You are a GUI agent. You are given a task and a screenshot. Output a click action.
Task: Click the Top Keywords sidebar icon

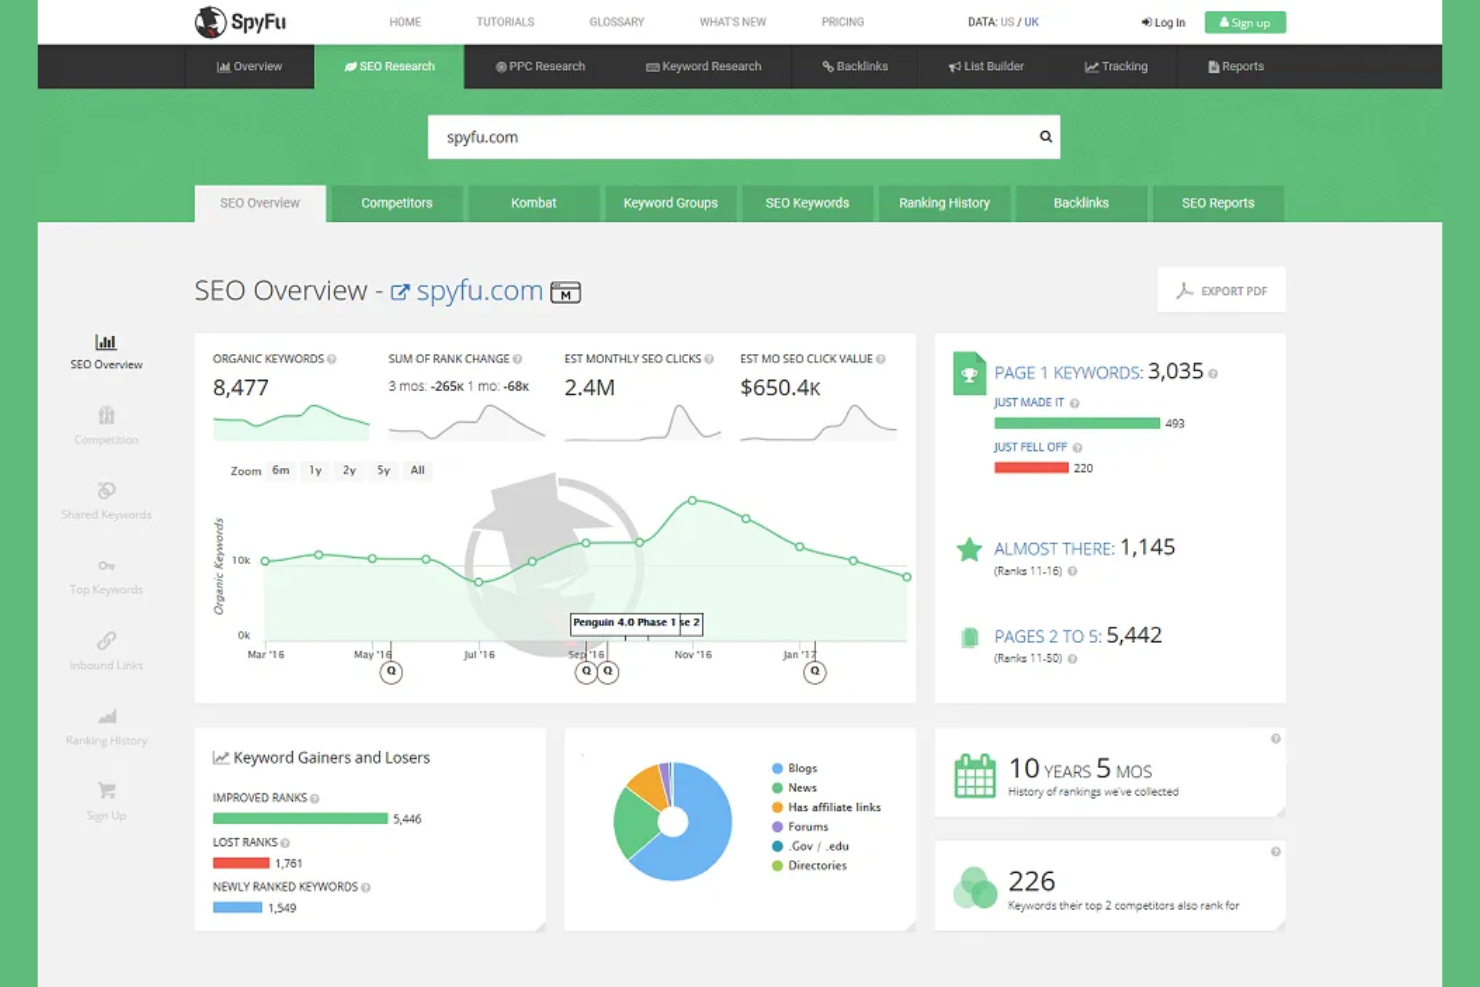(105, 566)
